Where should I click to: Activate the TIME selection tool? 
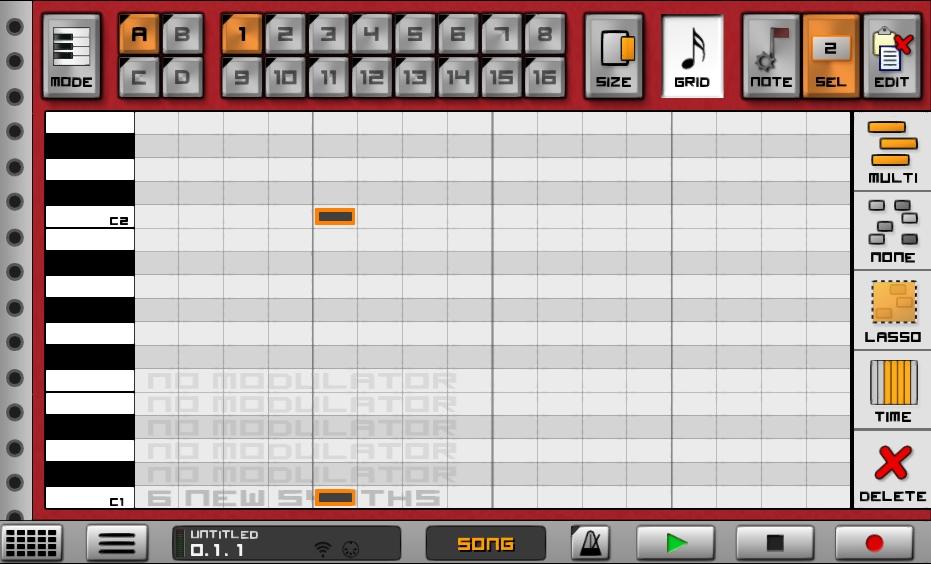point(892,390)
